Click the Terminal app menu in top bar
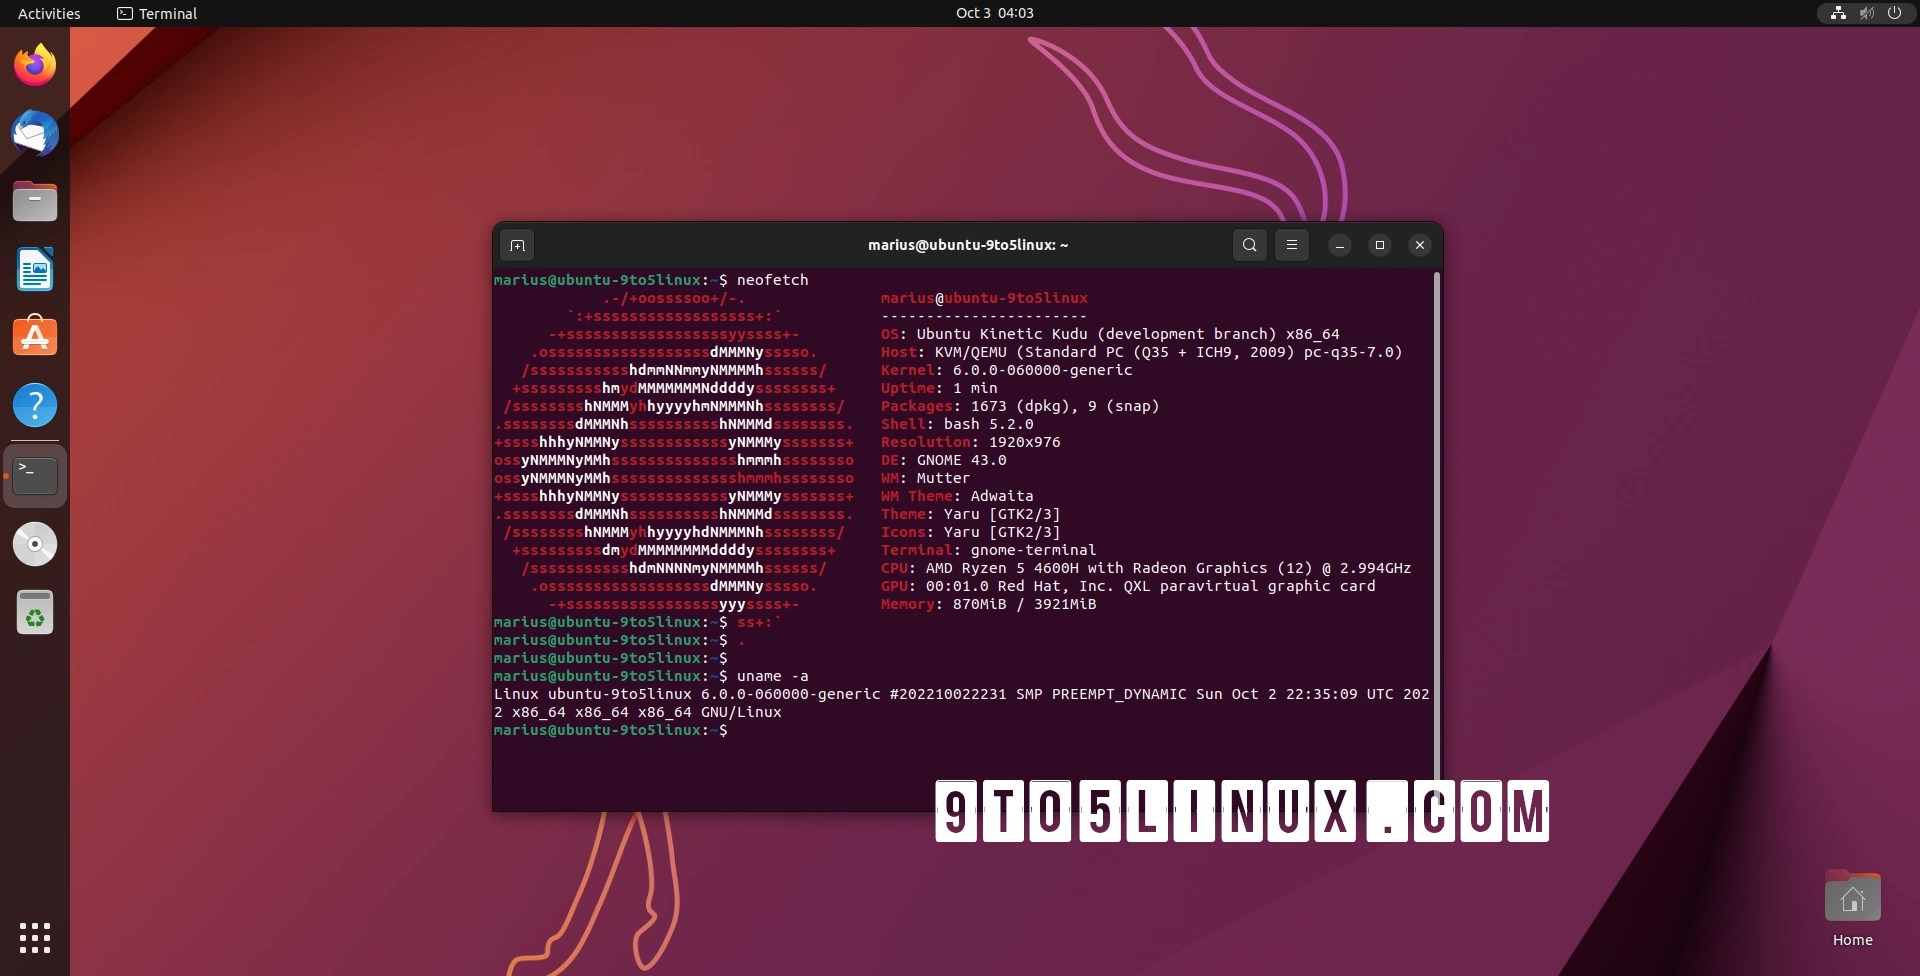Screen dimensions: 1920x976 pos(155,13)
